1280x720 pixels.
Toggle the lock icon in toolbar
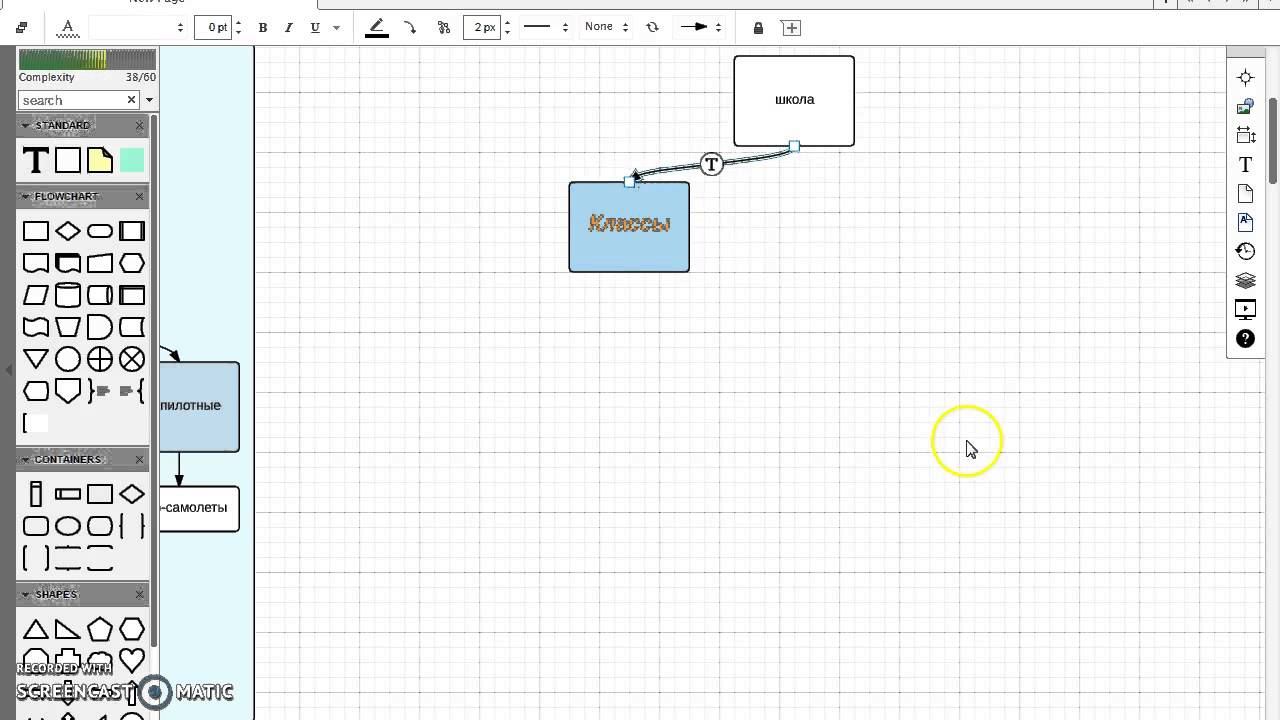tap(758, 28)
